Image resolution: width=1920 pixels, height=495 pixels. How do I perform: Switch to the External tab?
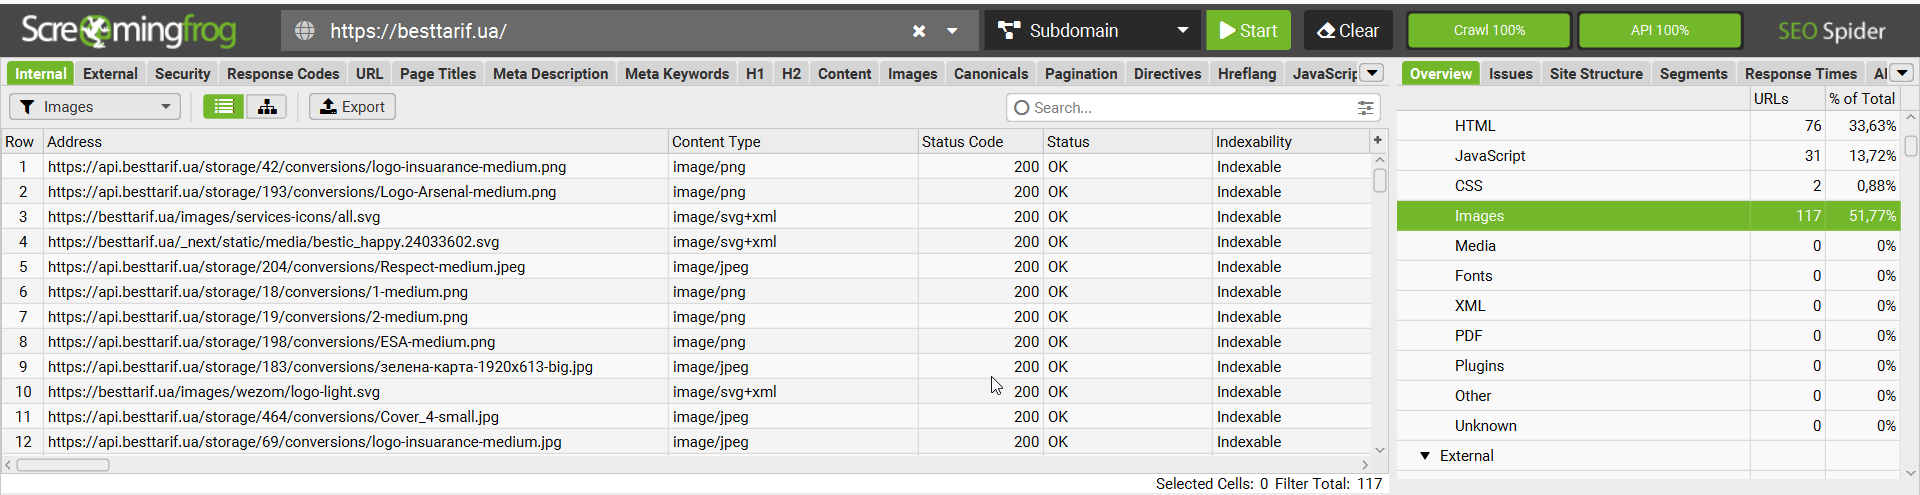[110, 73]
